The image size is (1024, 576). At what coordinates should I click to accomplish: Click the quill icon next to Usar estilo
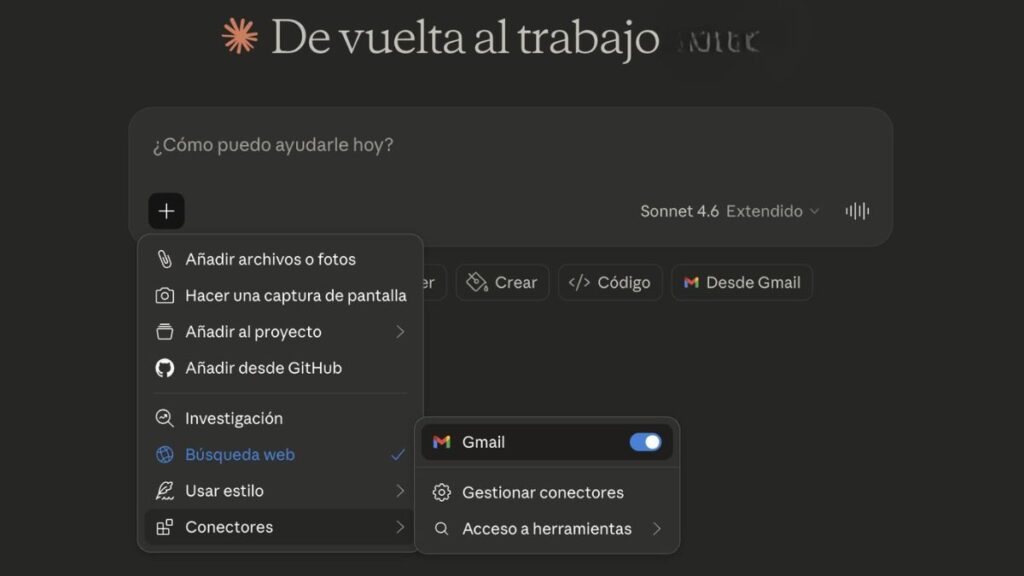point(164,490)
